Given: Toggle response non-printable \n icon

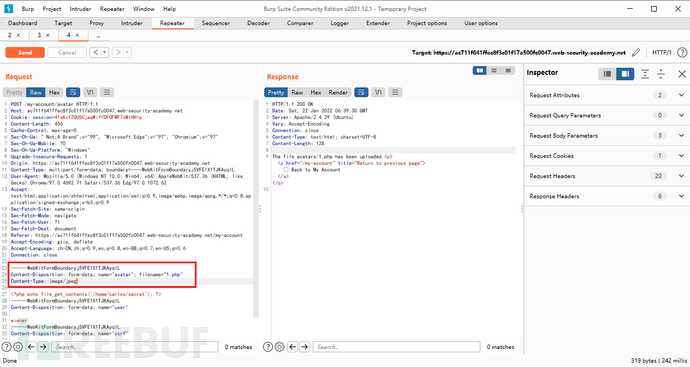Looking at the screenshot, I should 378,92.
